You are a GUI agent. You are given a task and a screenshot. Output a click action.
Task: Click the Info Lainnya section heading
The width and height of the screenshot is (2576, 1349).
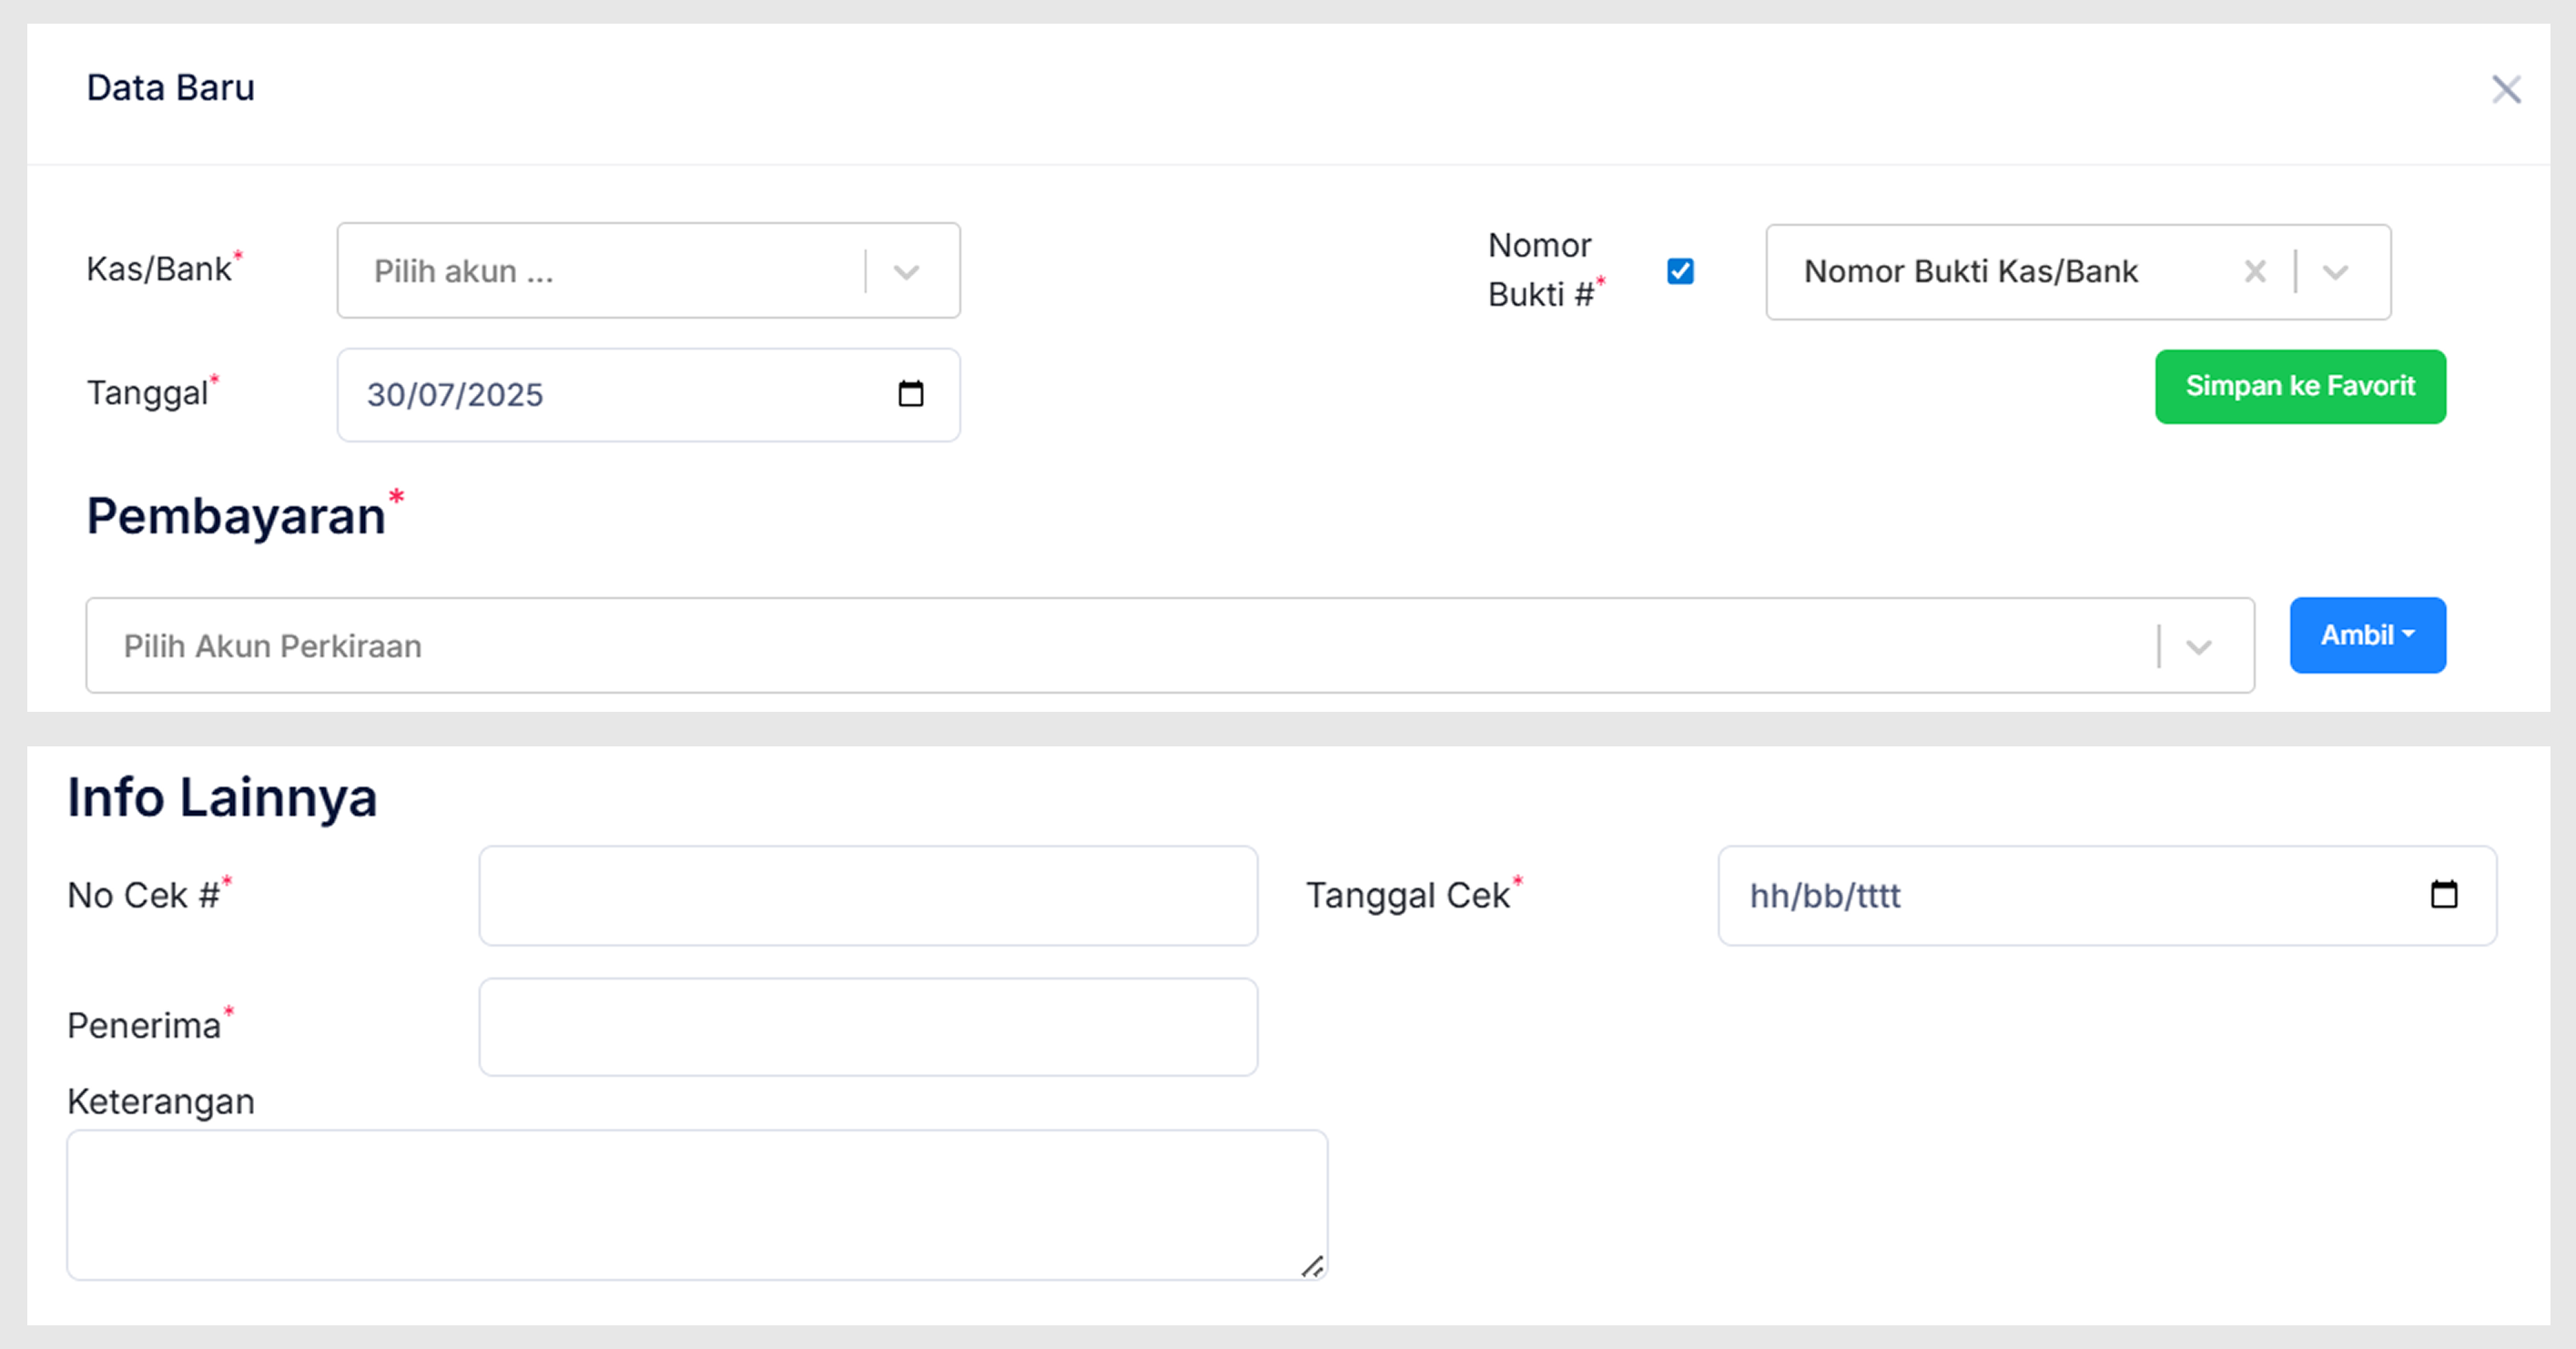[222, 798]
